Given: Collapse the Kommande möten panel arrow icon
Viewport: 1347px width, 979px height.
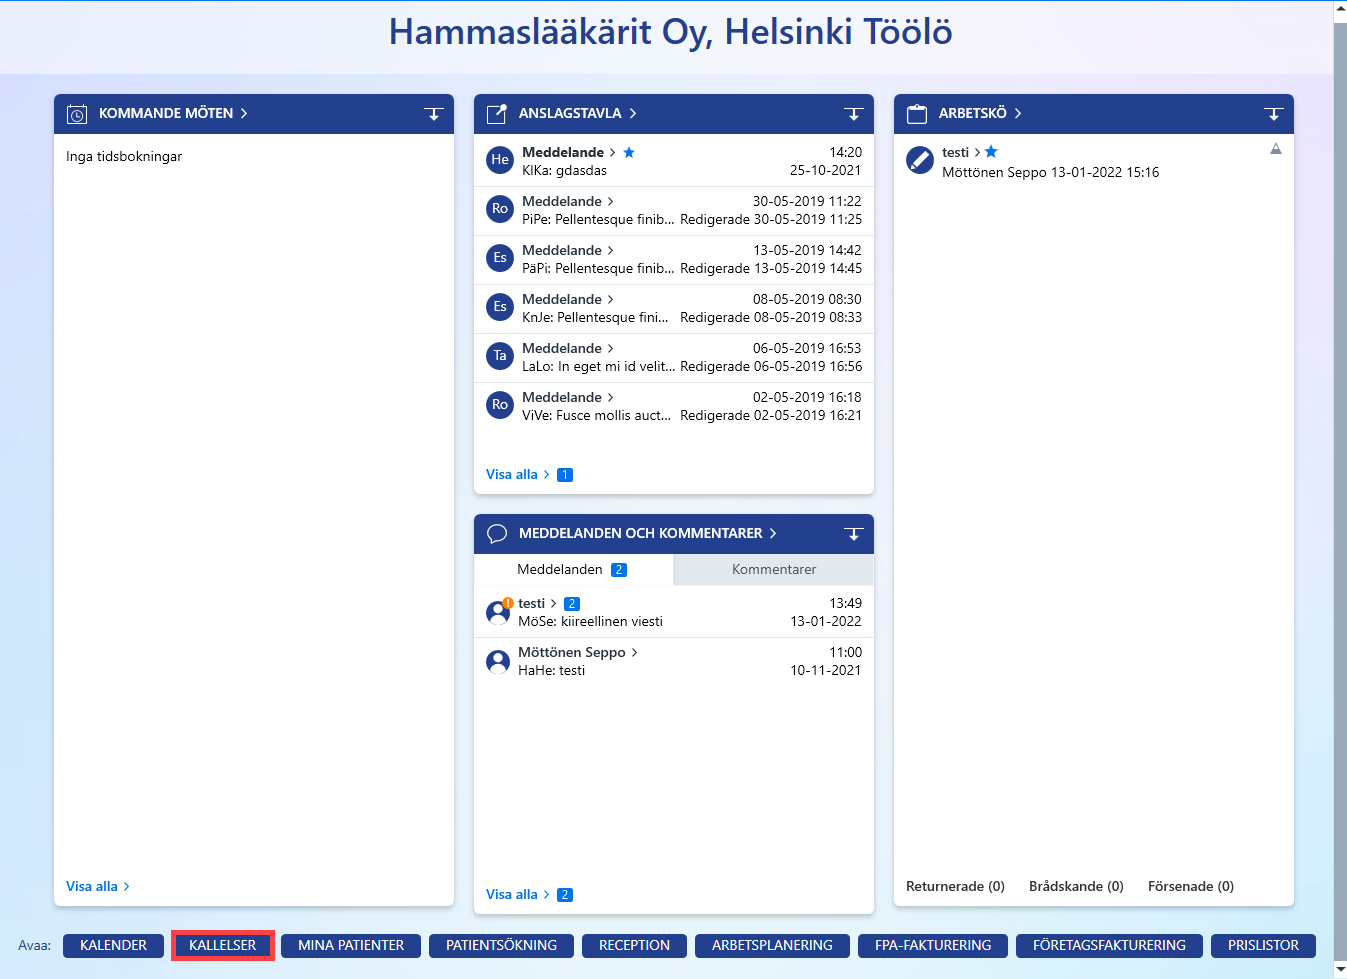Looking at the screenshot, I should (x=434, y=114).
